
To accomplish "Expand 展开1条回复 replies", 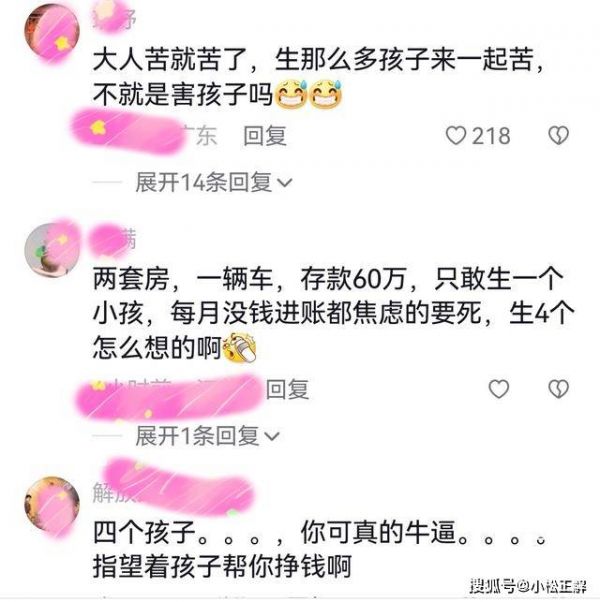I will pos(207,436).
